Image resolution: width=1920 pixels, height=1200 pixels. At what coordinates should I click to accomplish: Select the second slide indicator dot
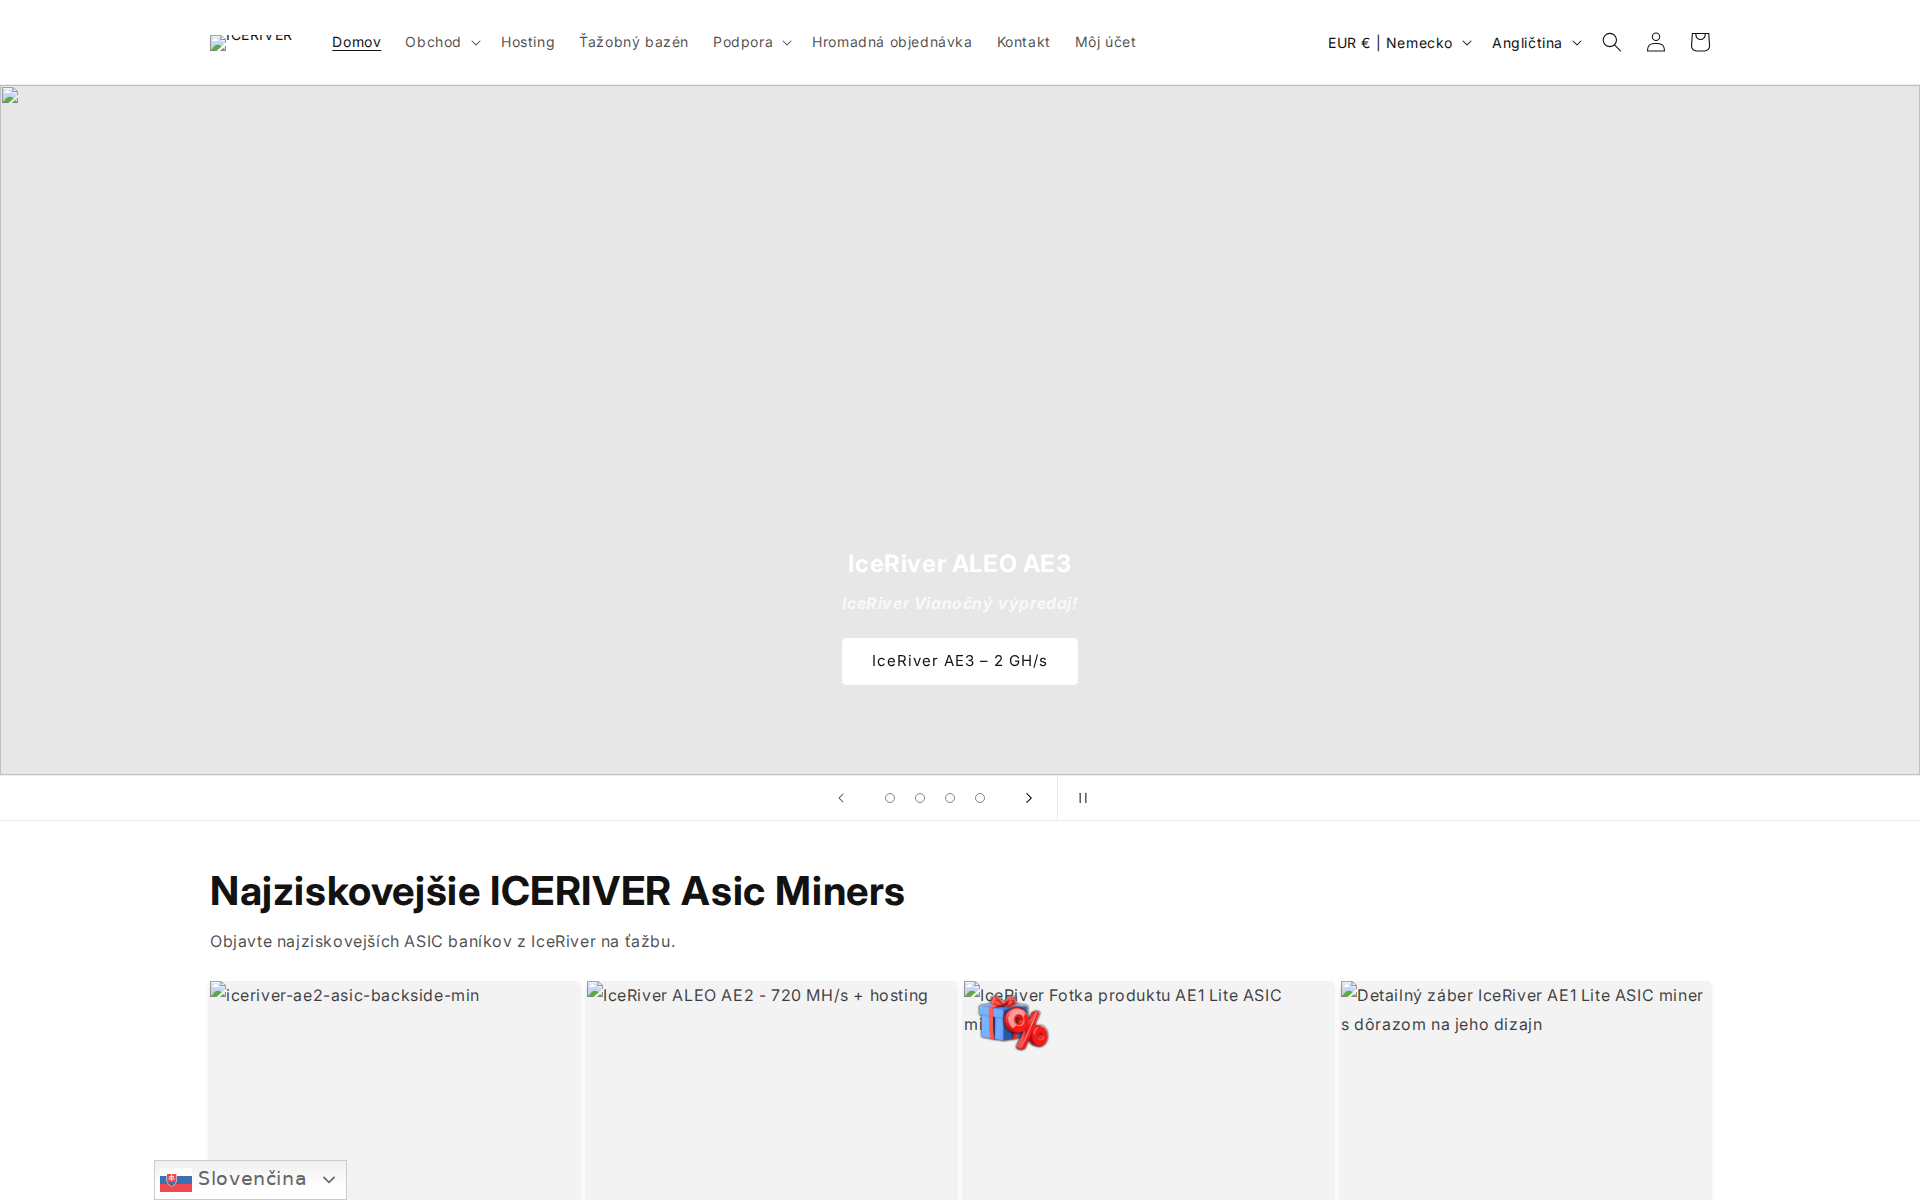click(919, 797)
